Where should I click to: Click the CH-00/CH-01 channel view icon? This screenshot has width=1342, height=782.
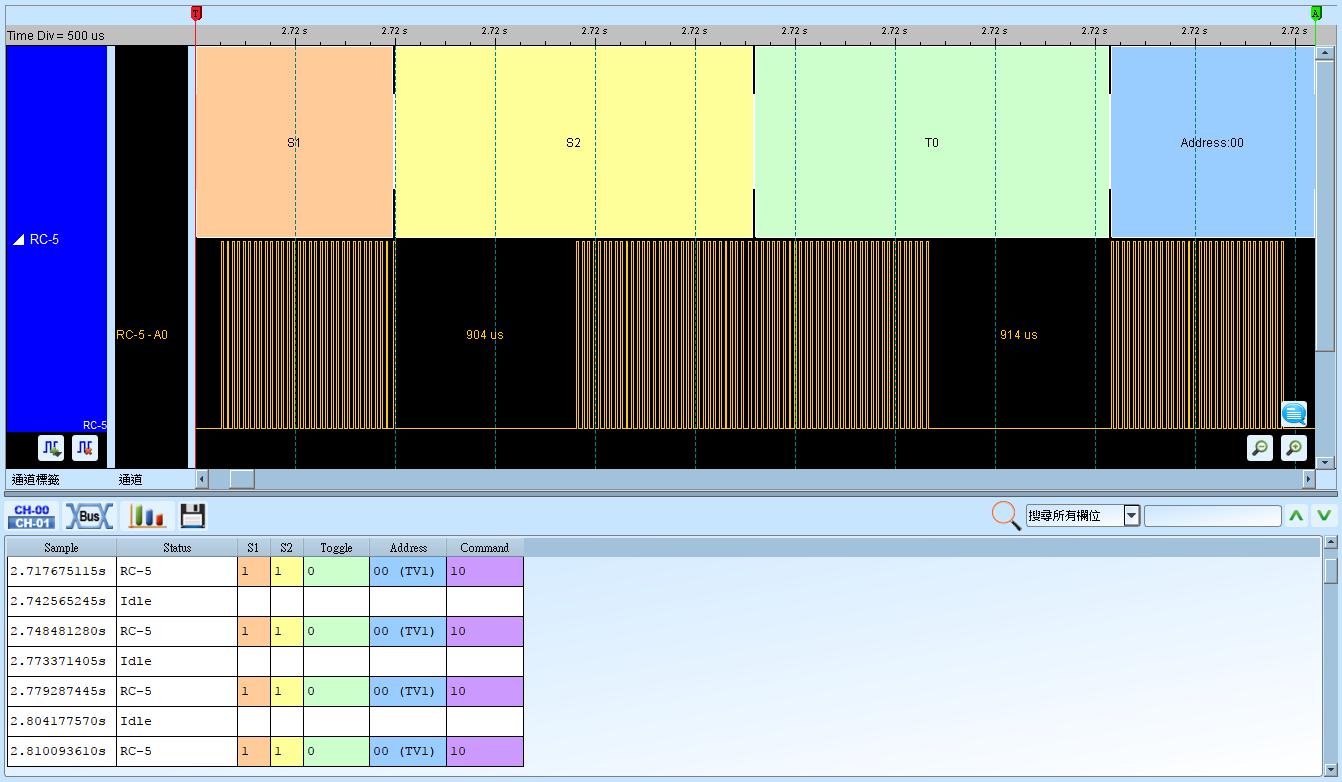(32, 516)
